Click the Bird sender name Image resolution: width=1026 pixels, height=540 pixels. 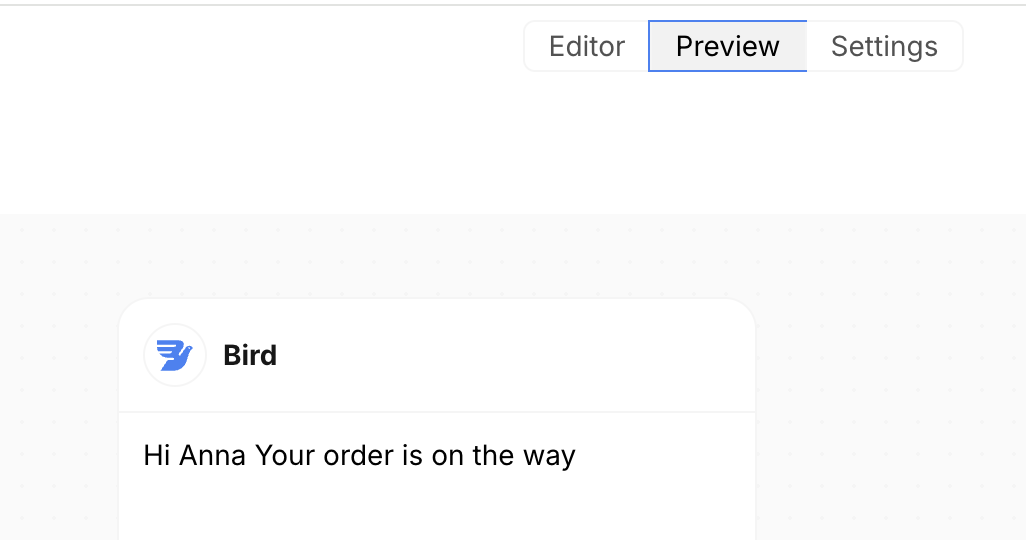click(250, 356)
